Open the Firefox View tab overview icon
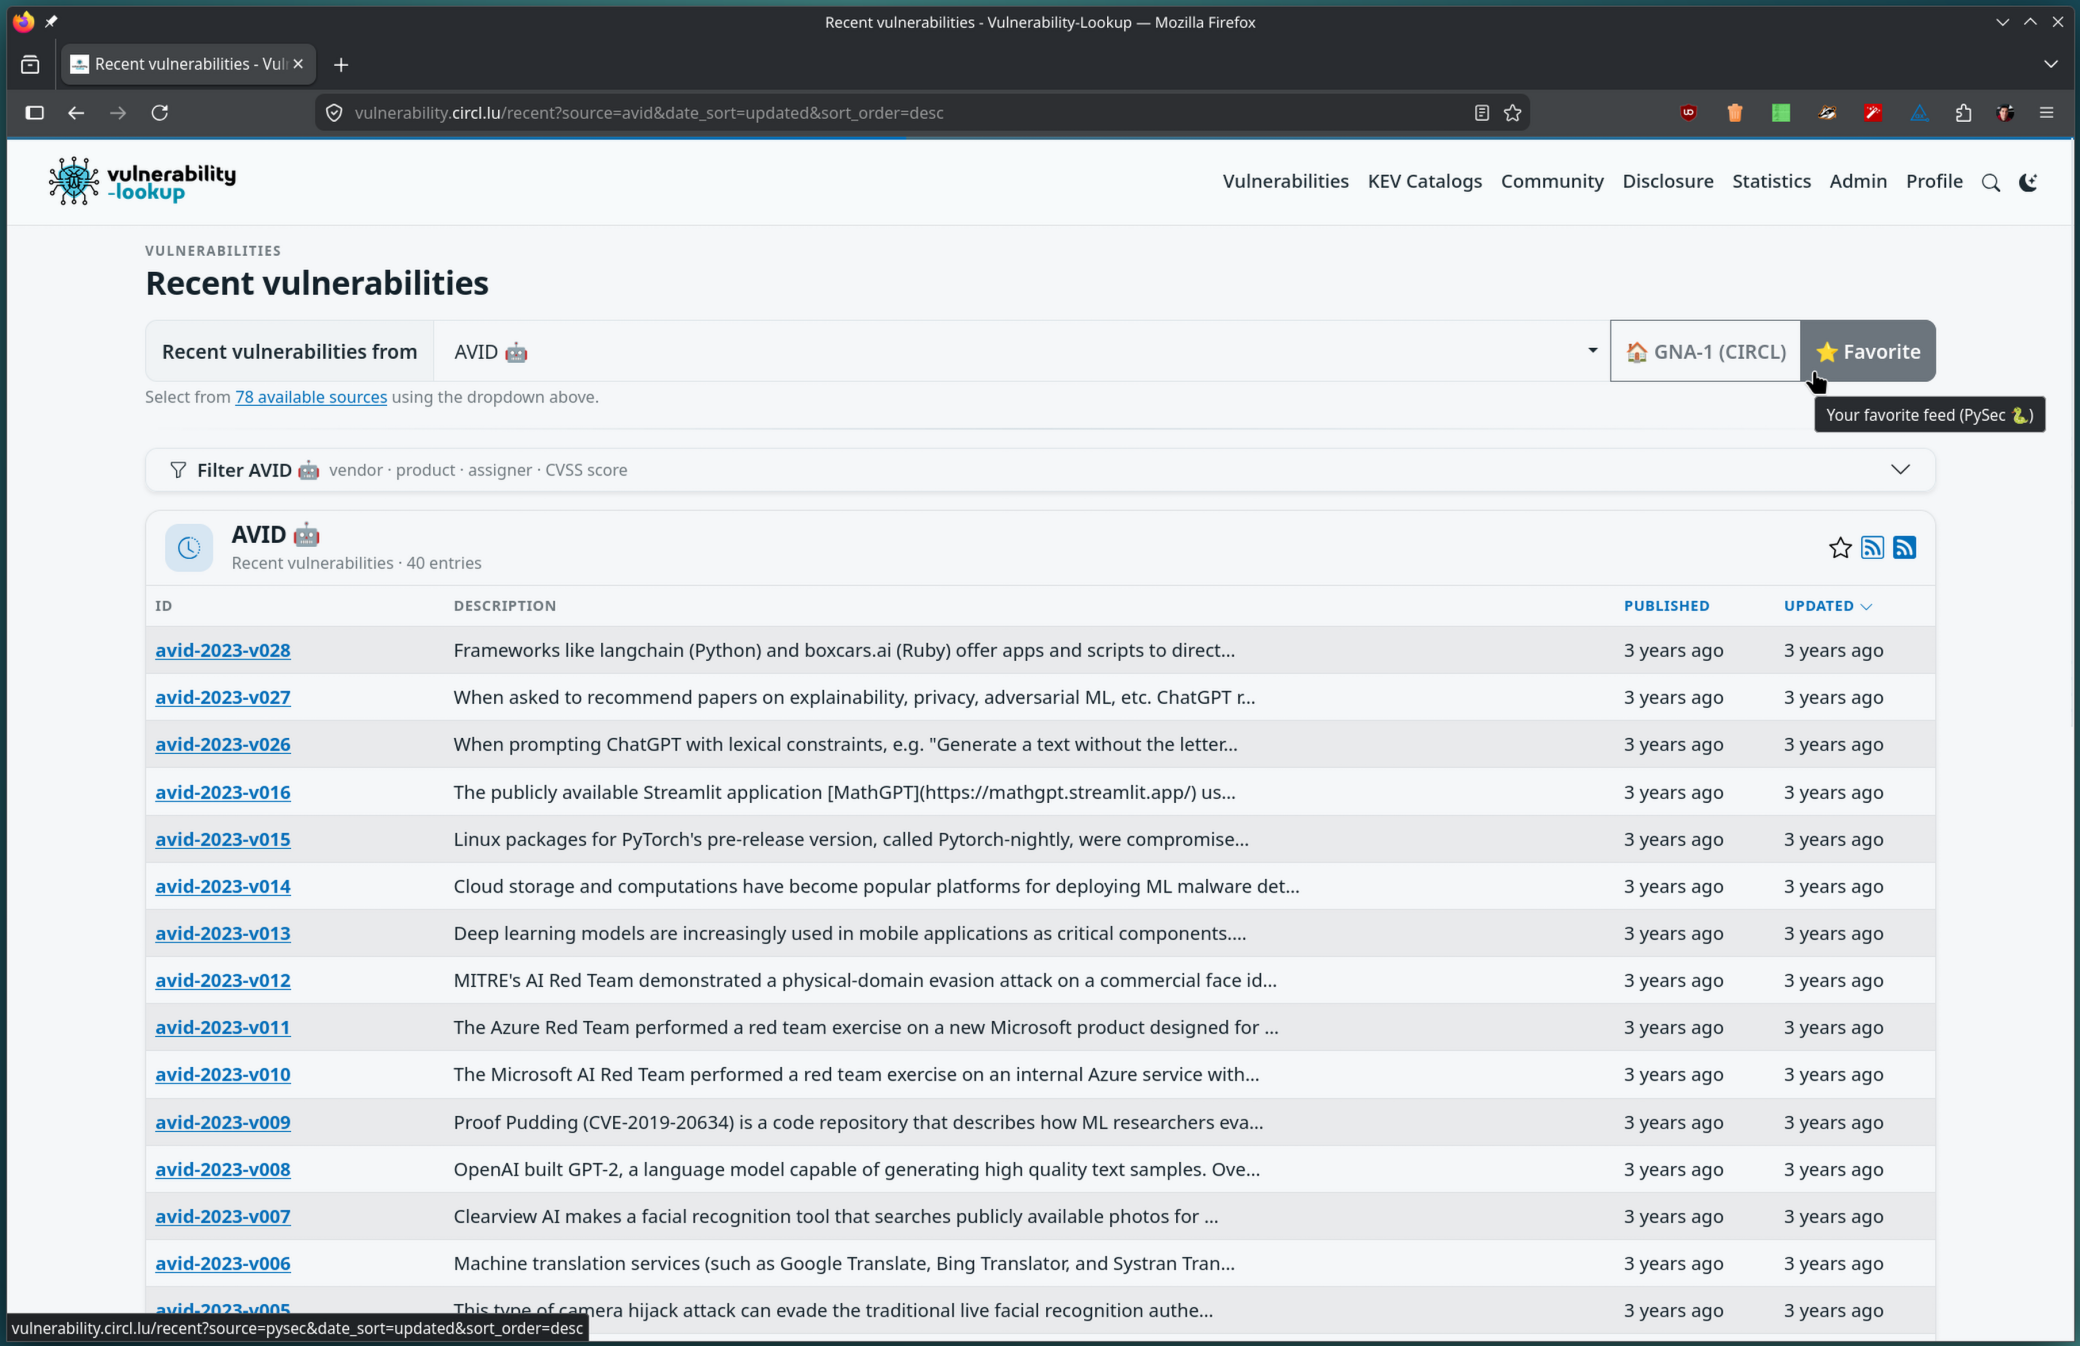The image size is (2080, 1346). click(30, 64)
